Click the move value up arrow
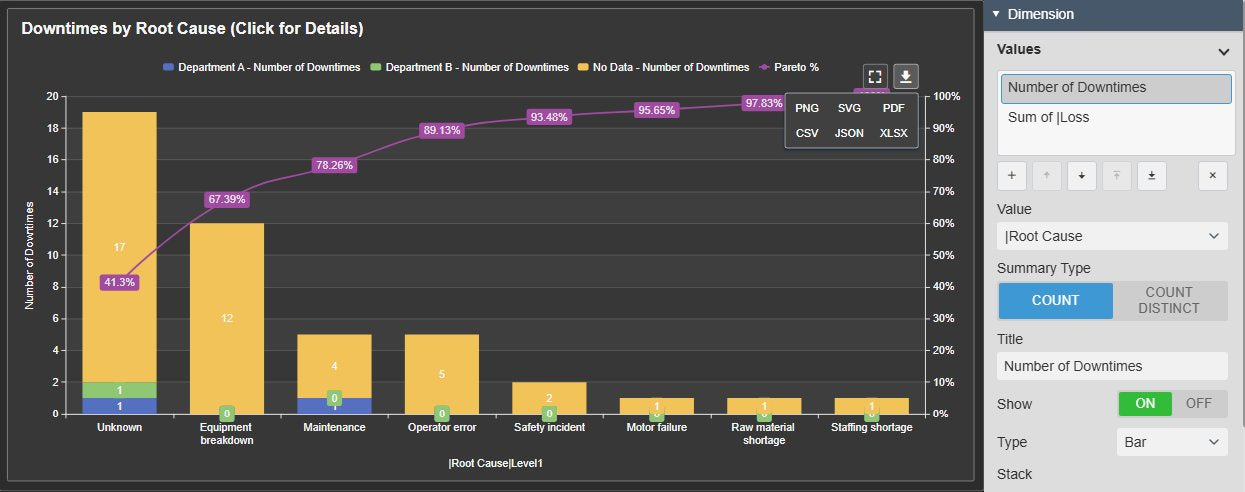1245x492 pixels. click(1046, 175)
